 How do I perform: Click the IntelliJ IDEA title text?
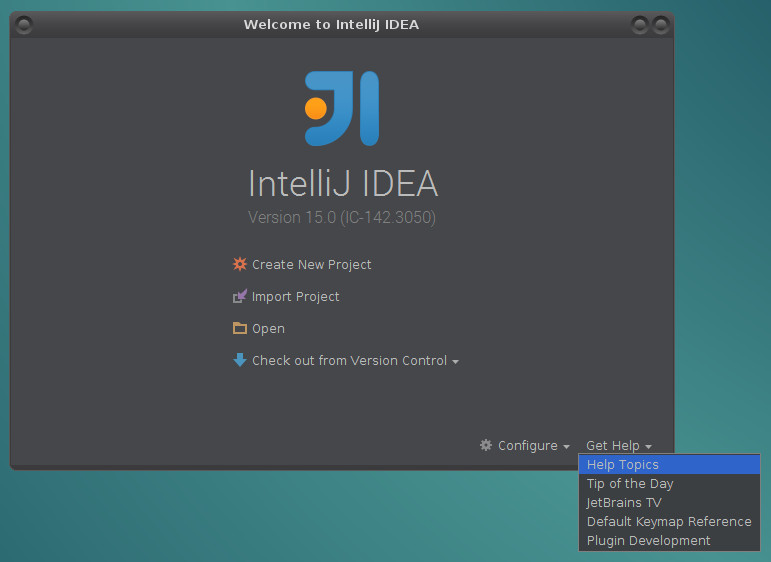point(343,183)
